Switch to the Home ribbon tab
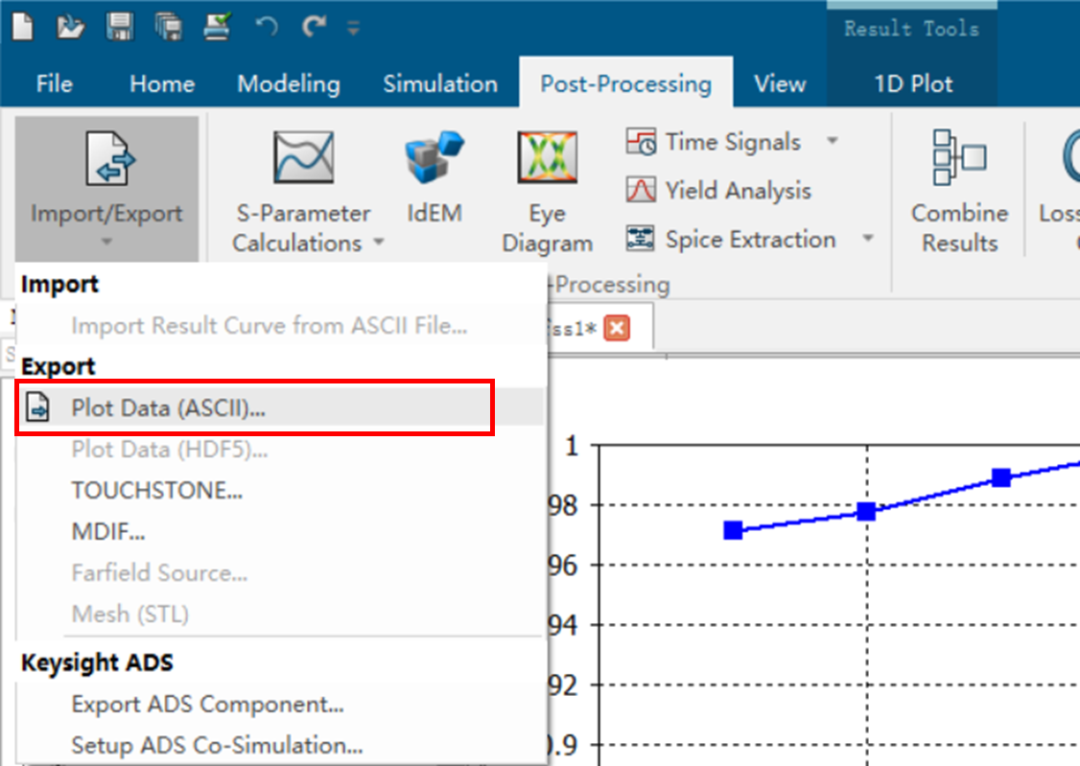This screenshot has width=1080, height=766. [162, 84]
